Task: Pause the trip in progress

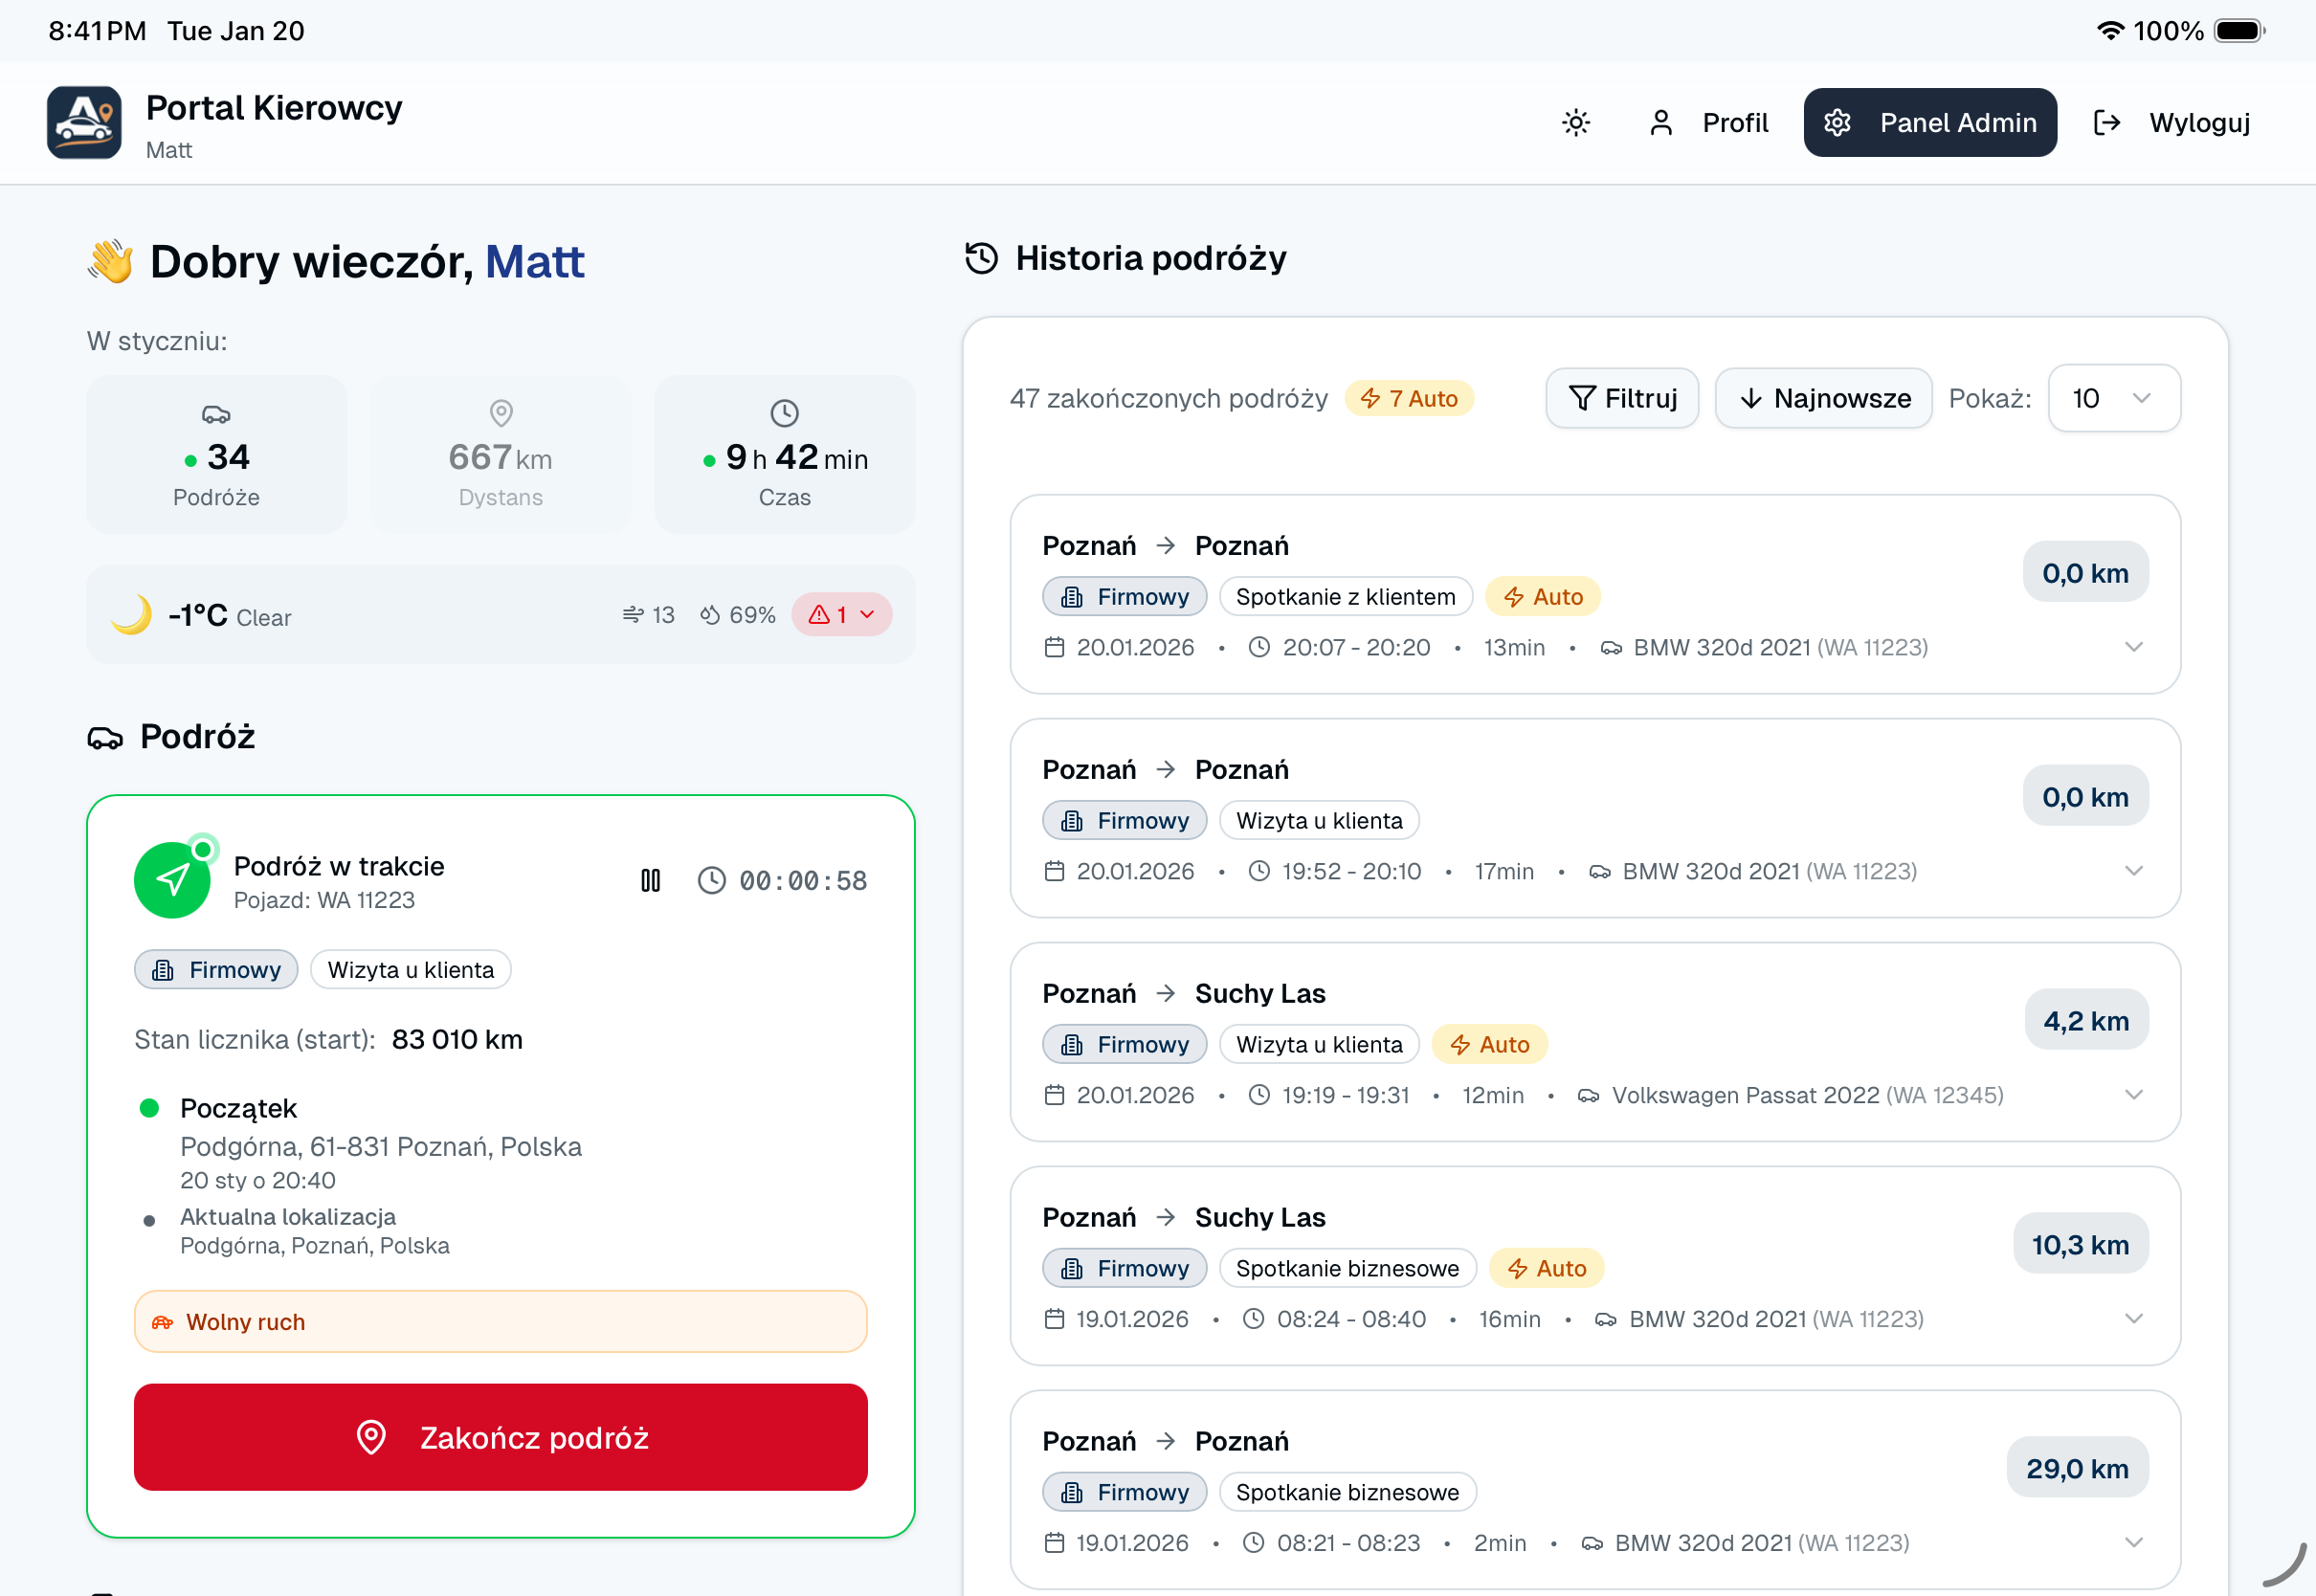Action: point(650,880)
